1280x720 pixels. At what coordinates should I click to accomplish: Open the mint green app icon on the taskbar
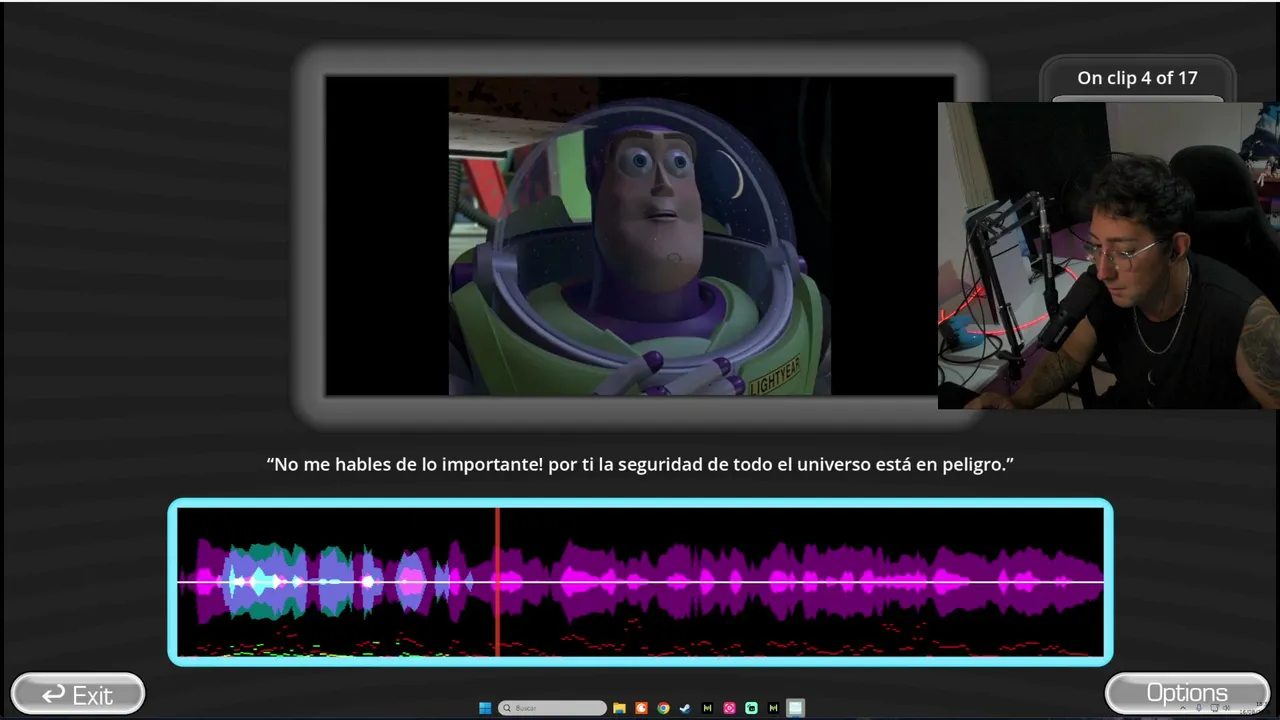coord(752,708)
